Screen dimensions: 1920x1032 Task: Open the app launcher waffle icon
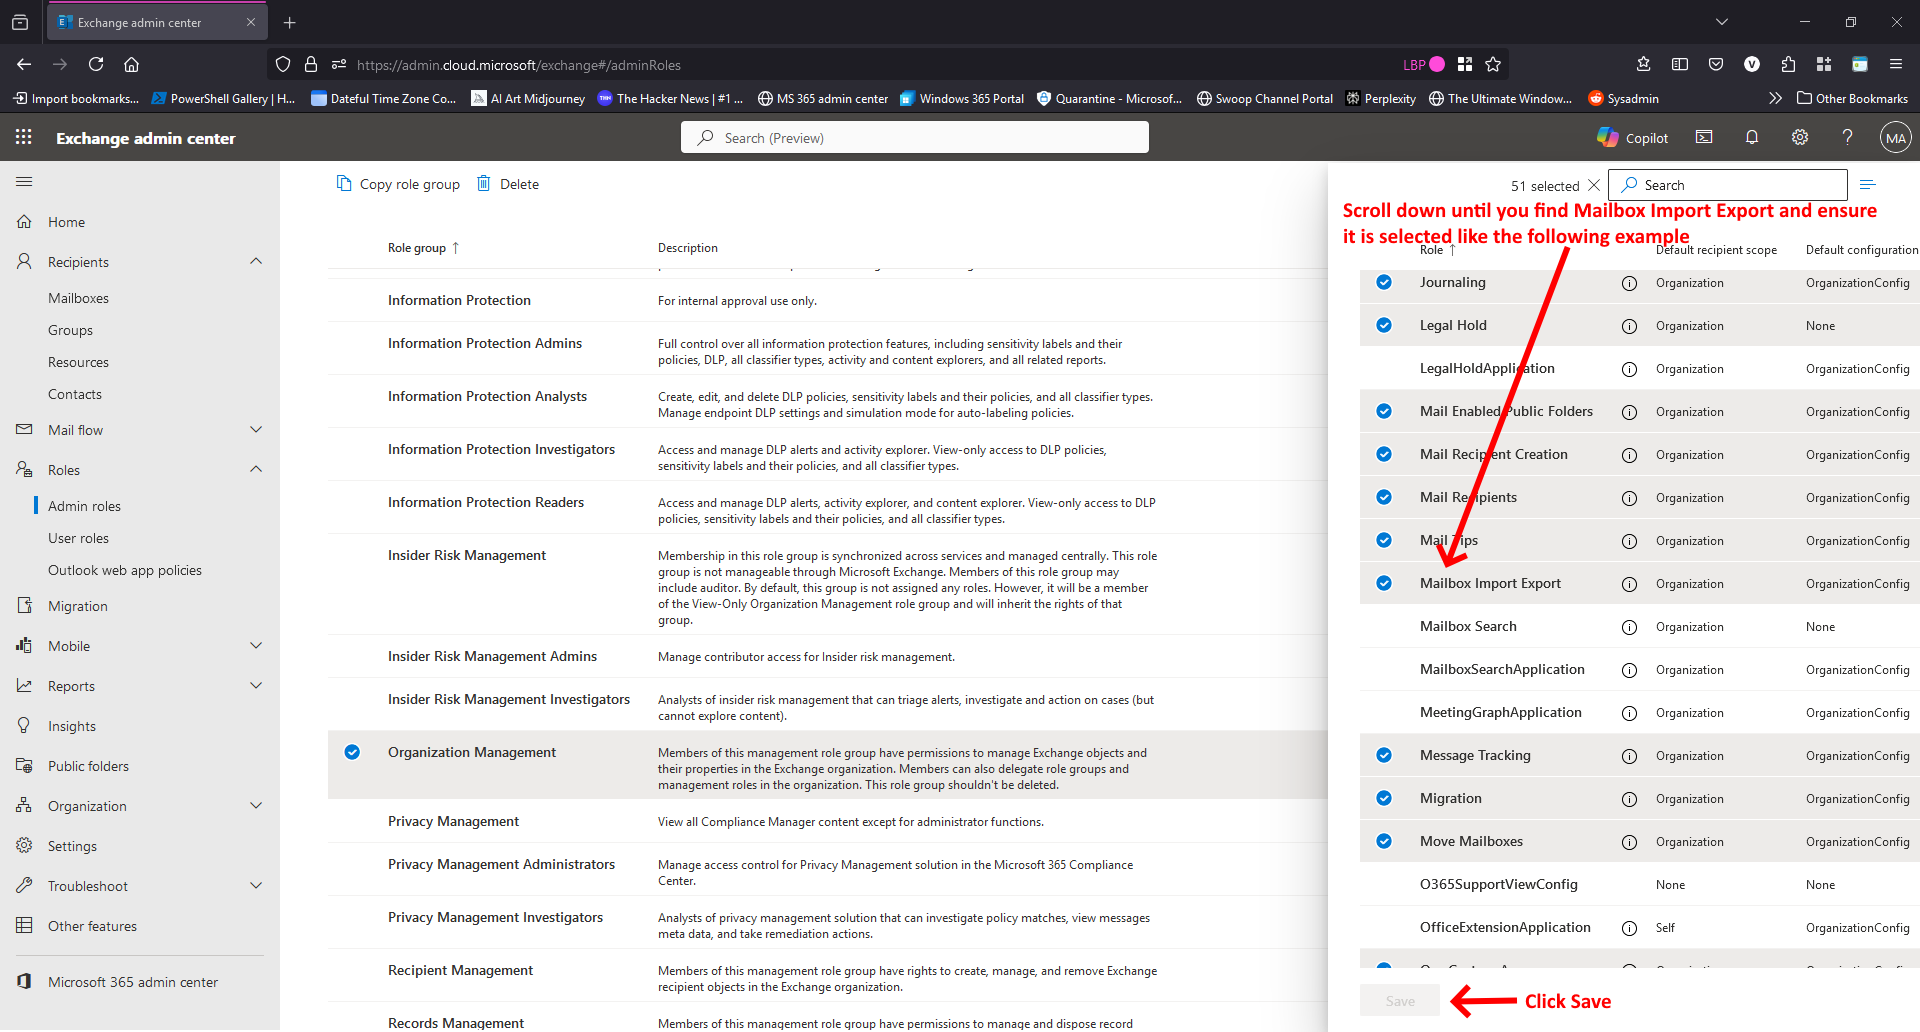[24, 137]
